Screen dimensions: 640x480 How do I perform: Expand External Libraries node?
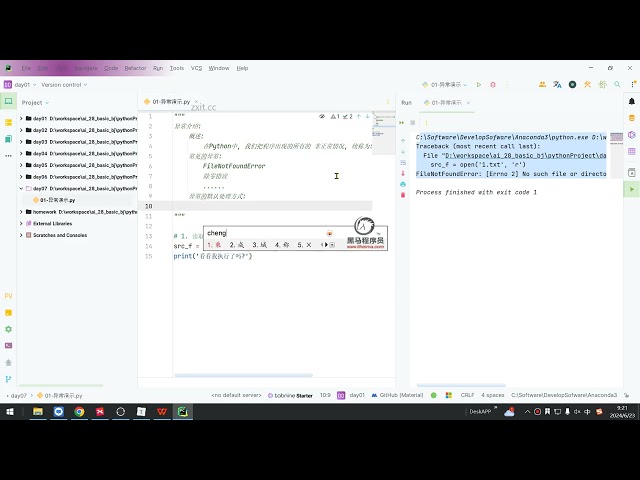click(21, 224)
